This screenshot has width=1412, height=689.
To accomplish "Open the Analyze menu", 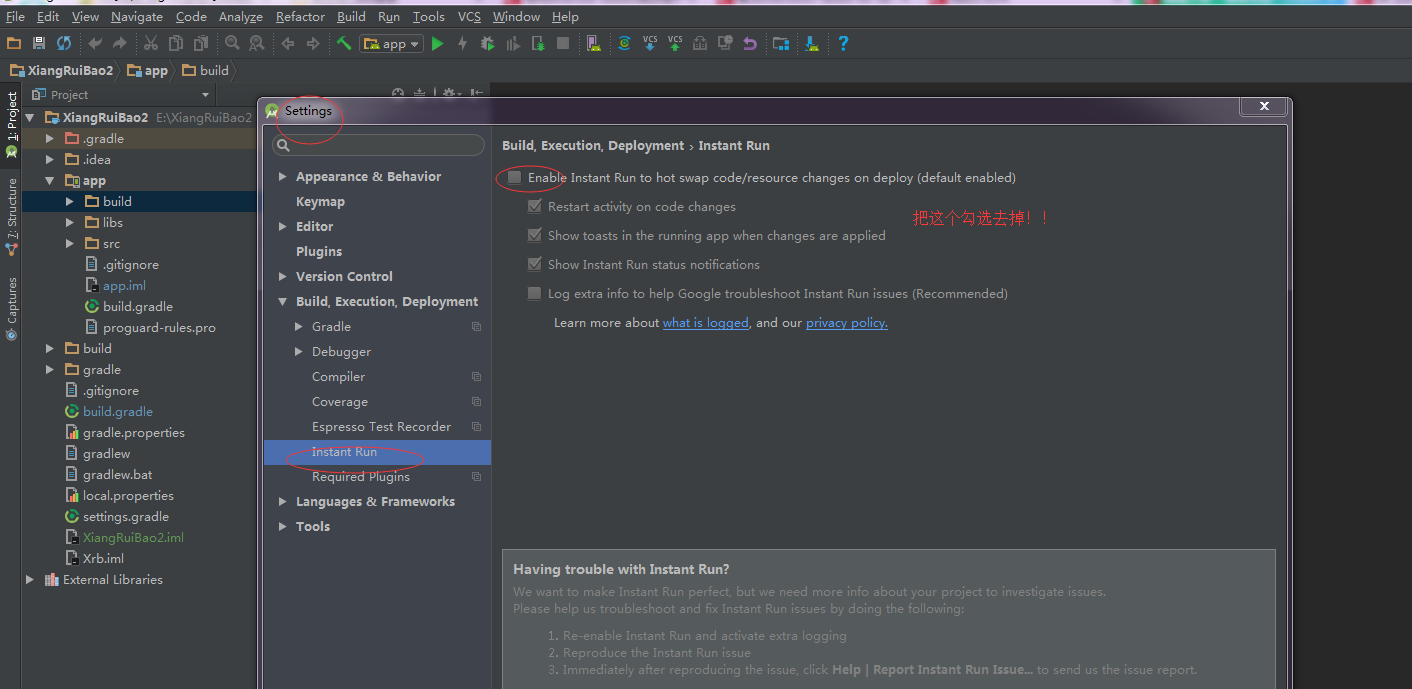I will [240, 16].
